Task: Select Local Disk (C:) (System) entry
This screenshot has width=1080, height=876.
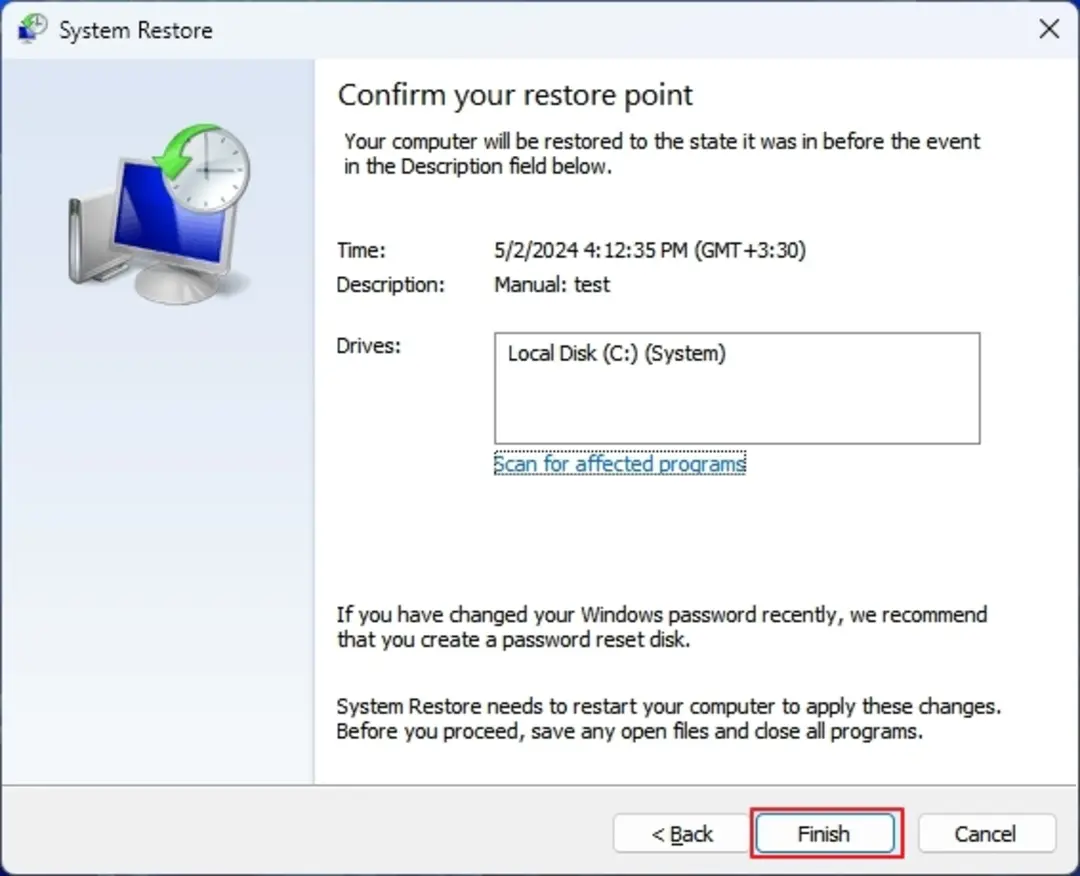Action: click(x=616, y=353)
